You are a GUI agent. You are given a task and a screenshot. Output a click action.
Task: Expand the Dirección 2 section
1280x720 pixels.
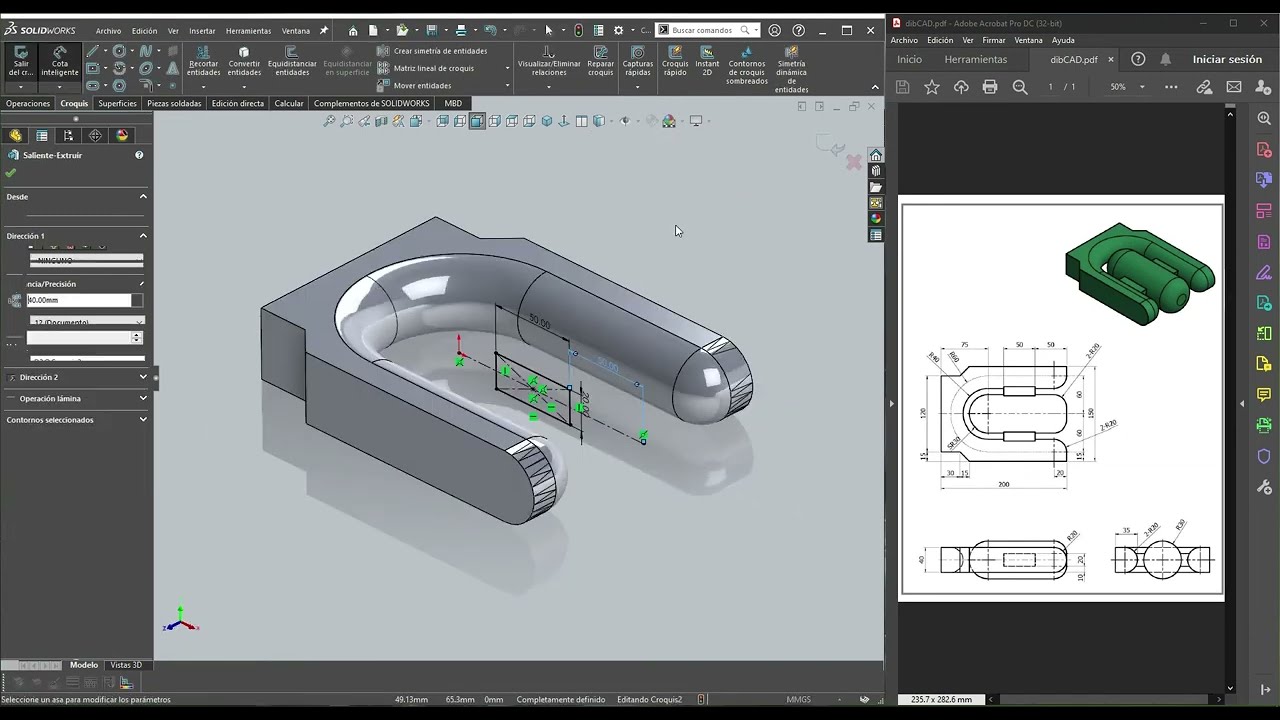pyautogui.click(x=143, y=377)
